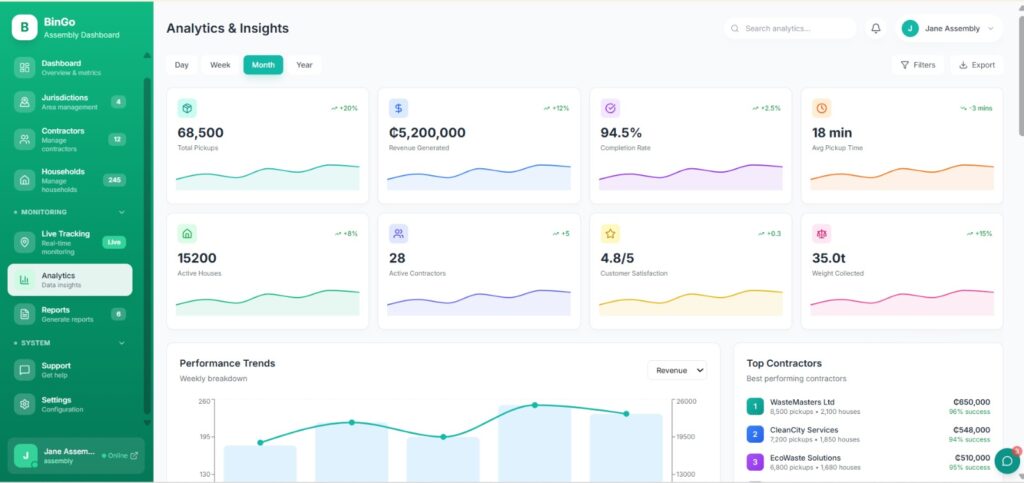Image resolution: width=1024 pixels, height=483 pixels.
Task: Click the Avg Pickup Time clock icon
Action: click(x=821, y=108)
